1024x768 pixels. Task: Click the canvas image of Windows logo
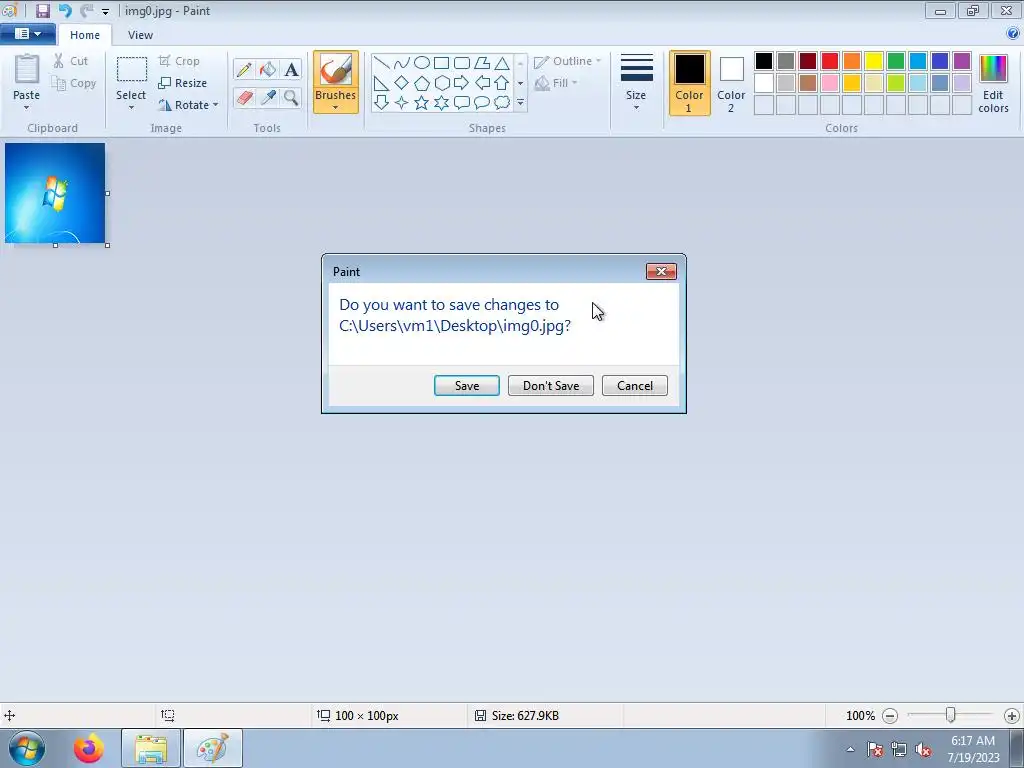coord(55,193)
